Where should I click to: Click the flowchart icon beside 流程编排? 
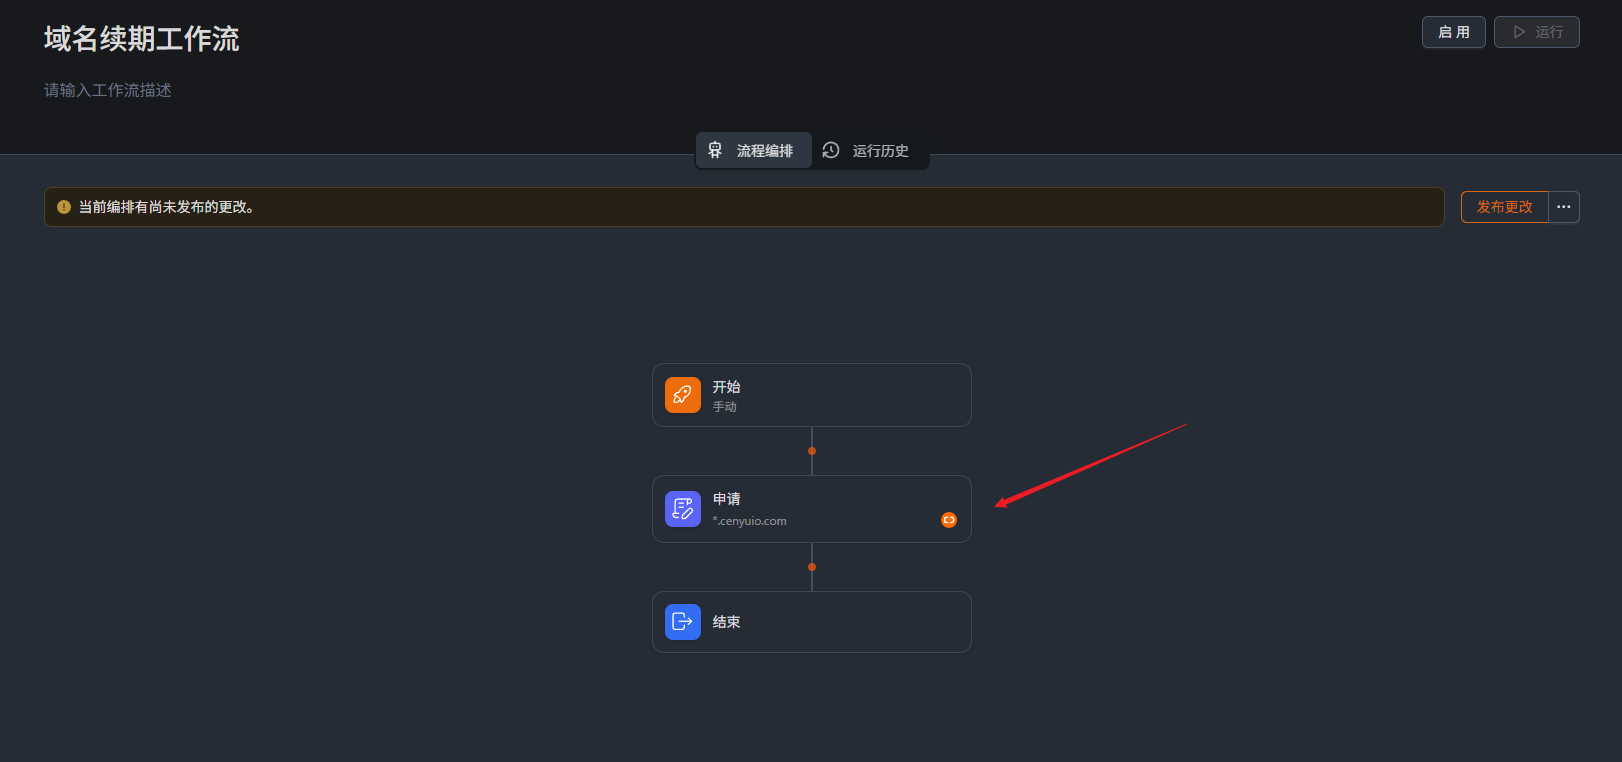715,150
